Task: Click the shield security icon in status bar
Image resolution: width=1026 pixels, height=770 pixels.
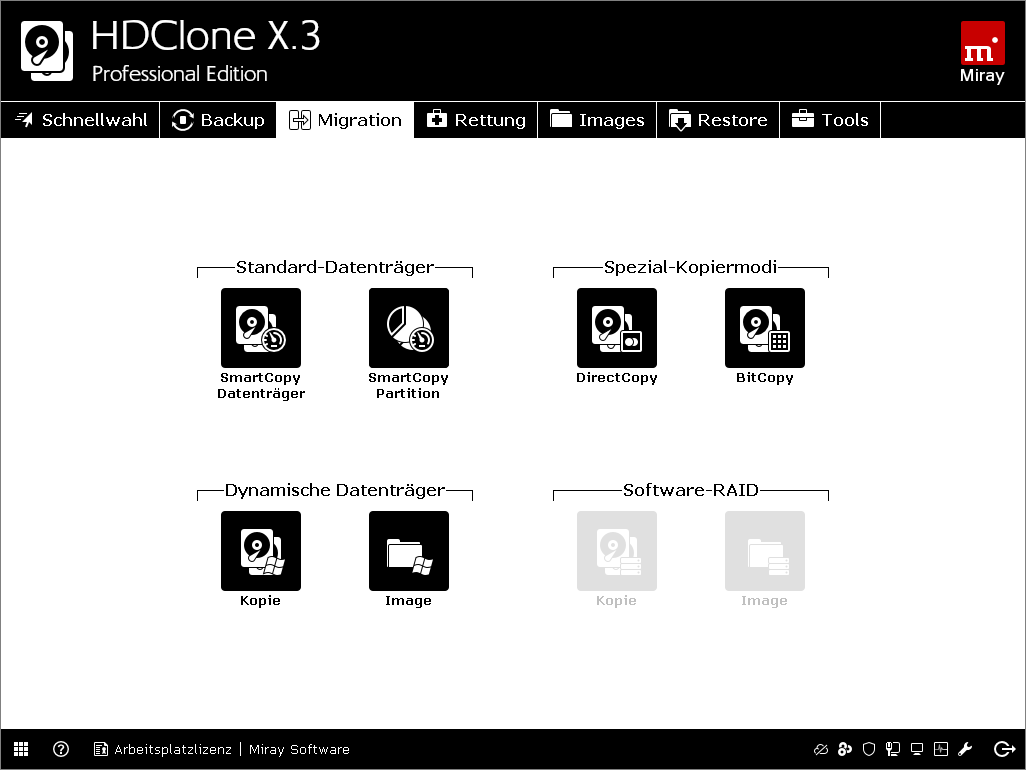Action: [869, 749]
